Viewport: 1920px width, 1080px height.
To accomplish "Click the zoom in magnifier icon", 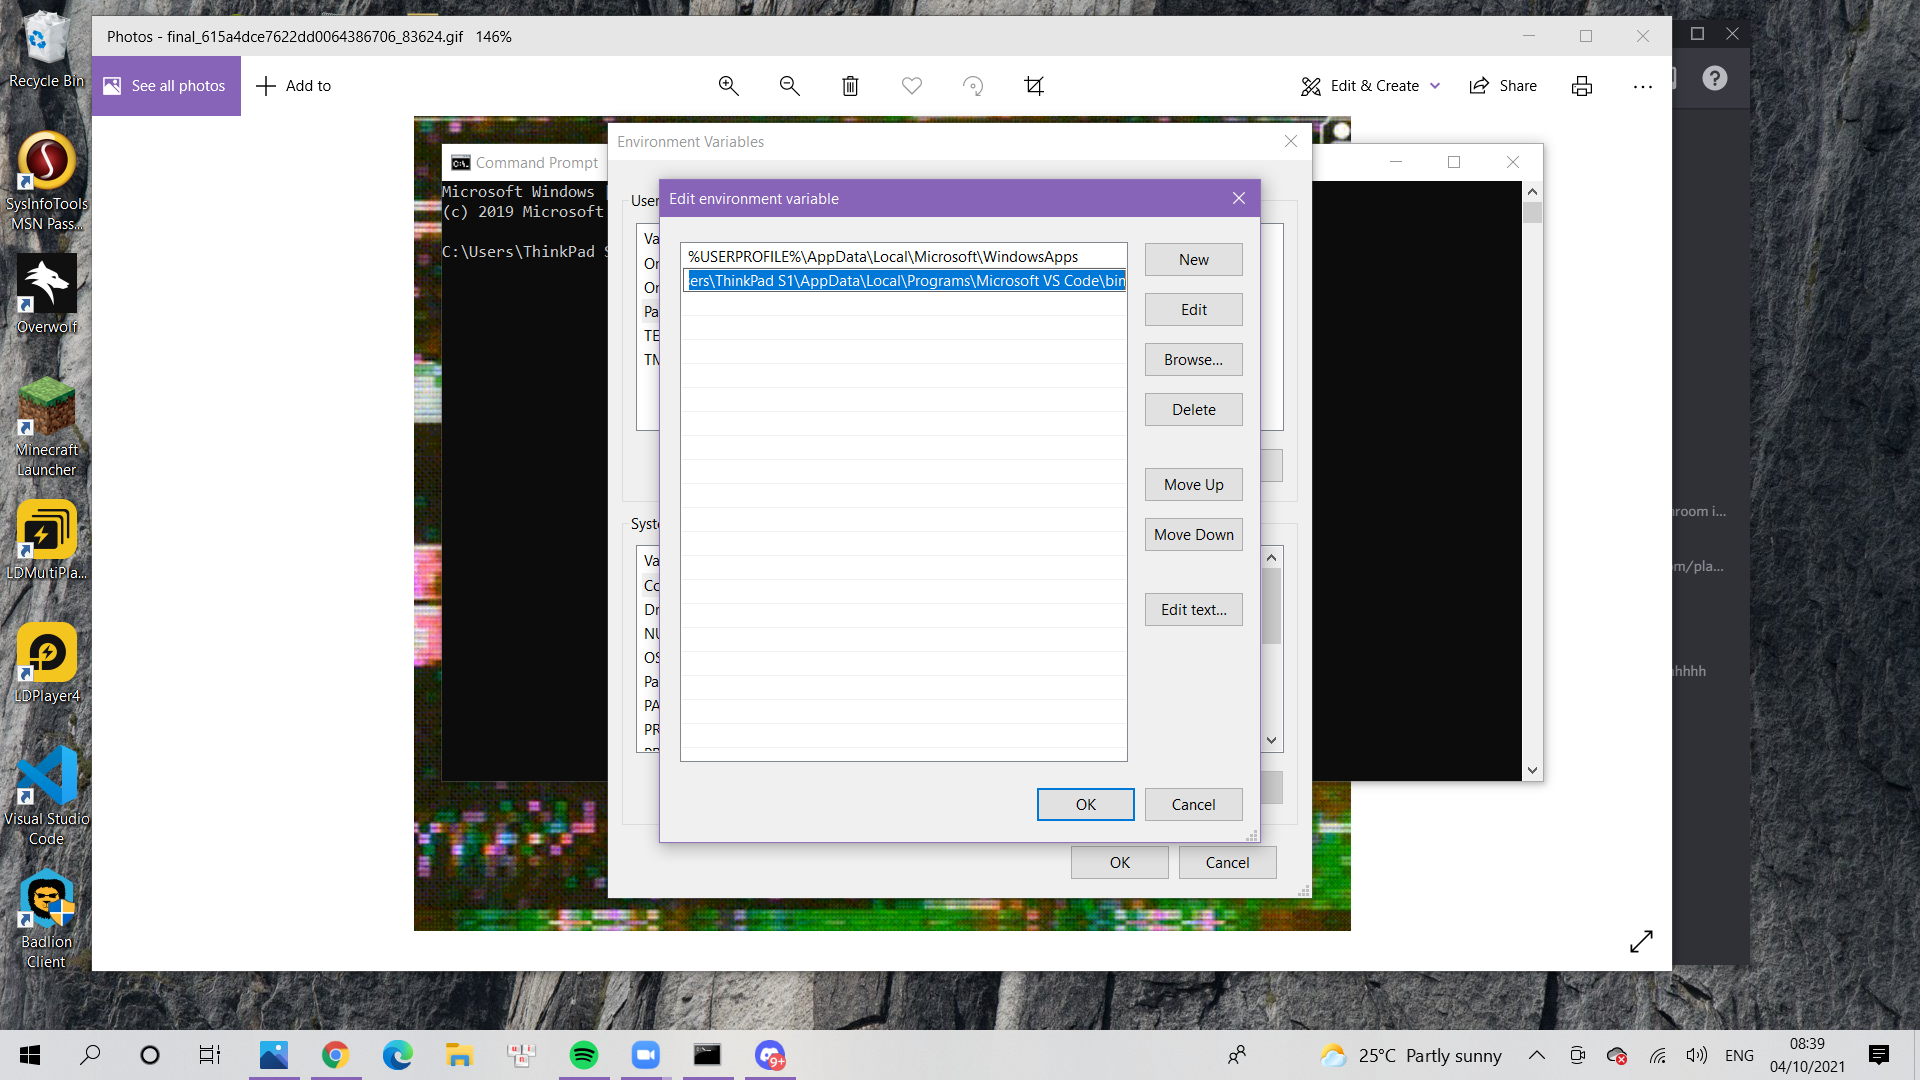I will click(x=729, y=86).
